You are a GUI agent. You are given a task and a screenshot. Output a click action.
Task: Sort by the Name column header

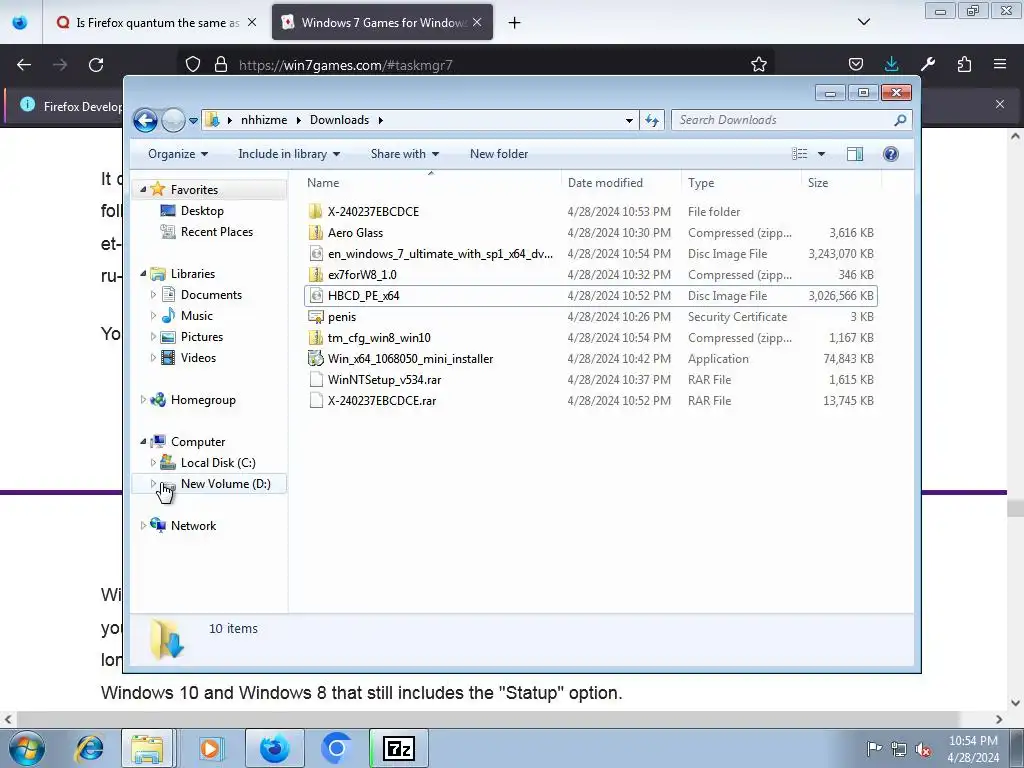[431, 183]
